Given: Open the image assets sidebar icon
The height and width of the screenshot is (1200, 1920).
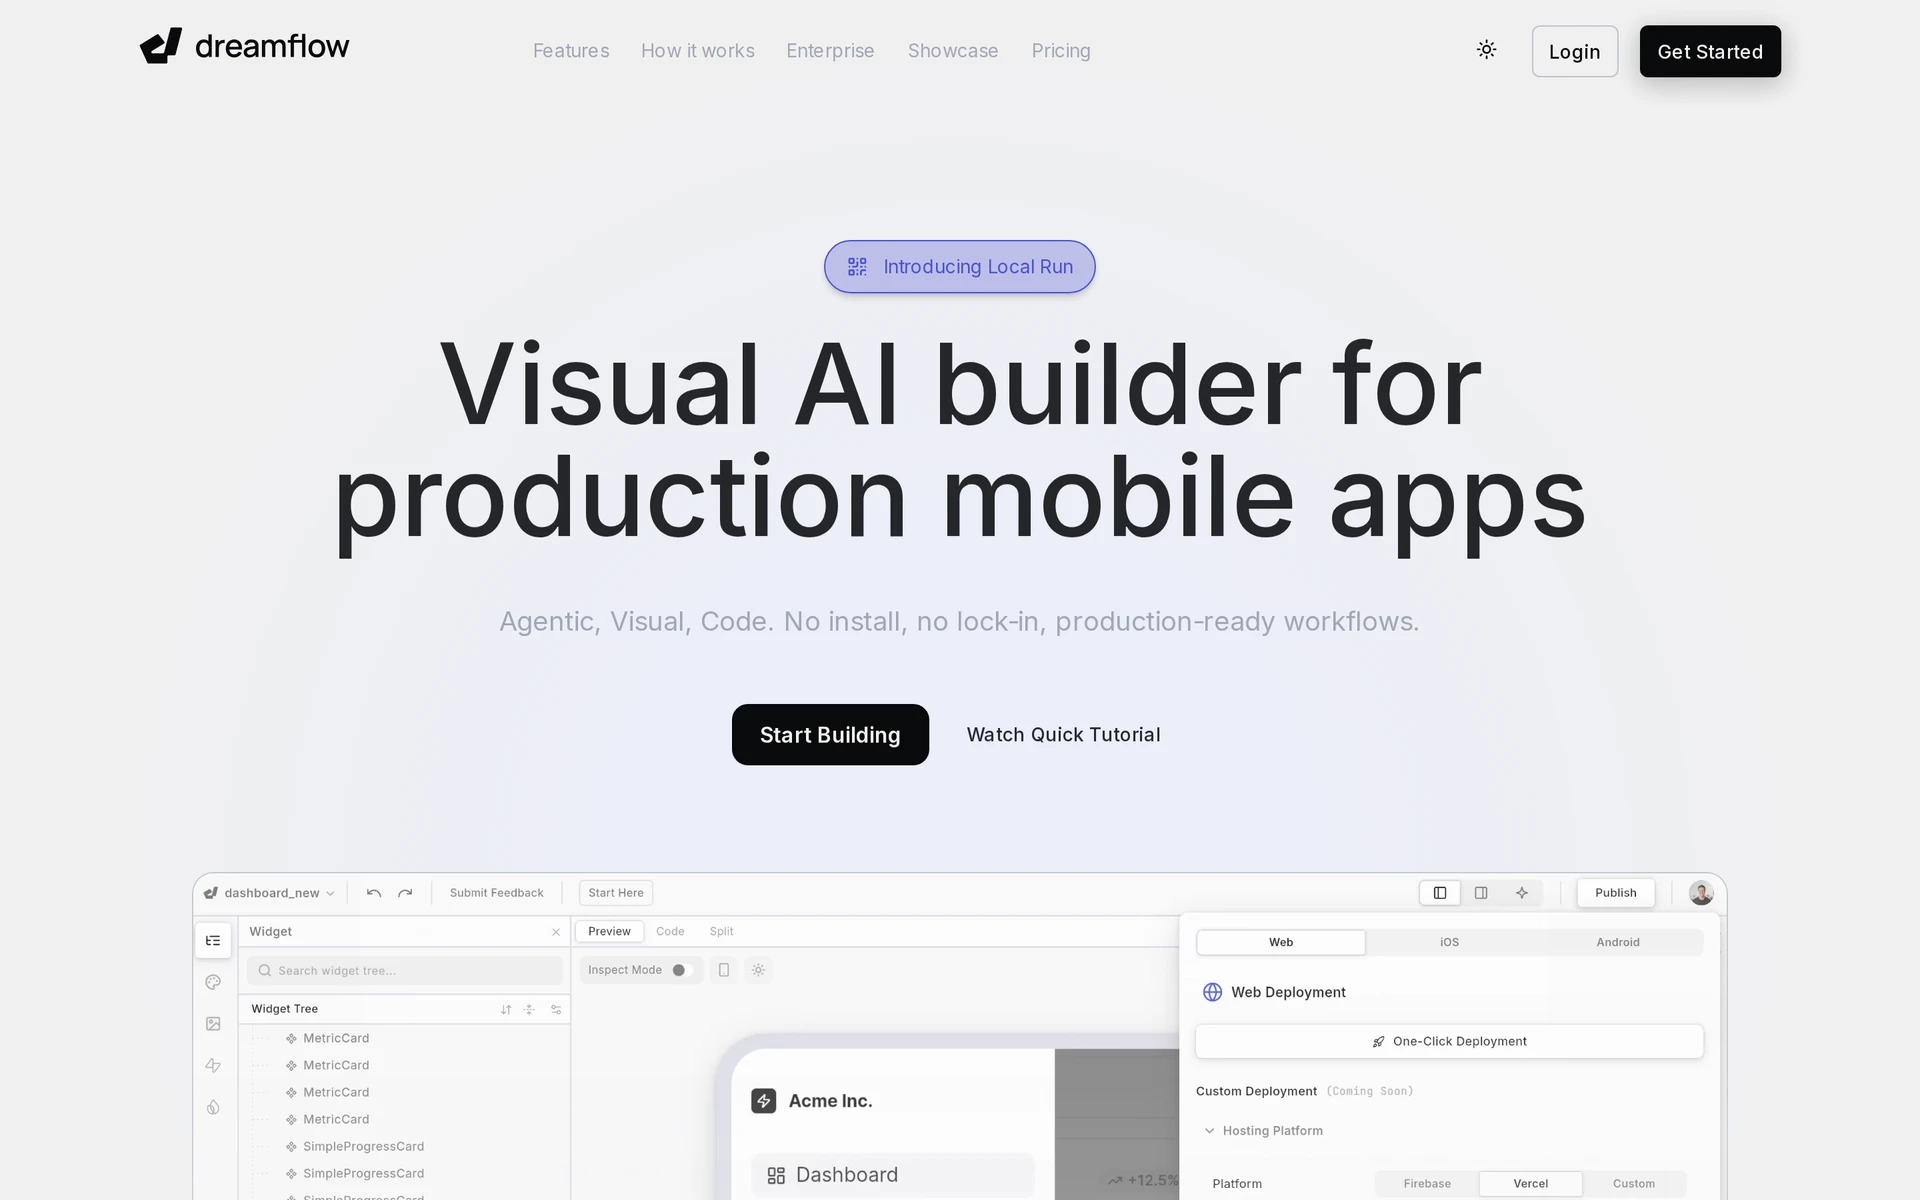Looking at the screenshot, I should tap(213, 1024).
